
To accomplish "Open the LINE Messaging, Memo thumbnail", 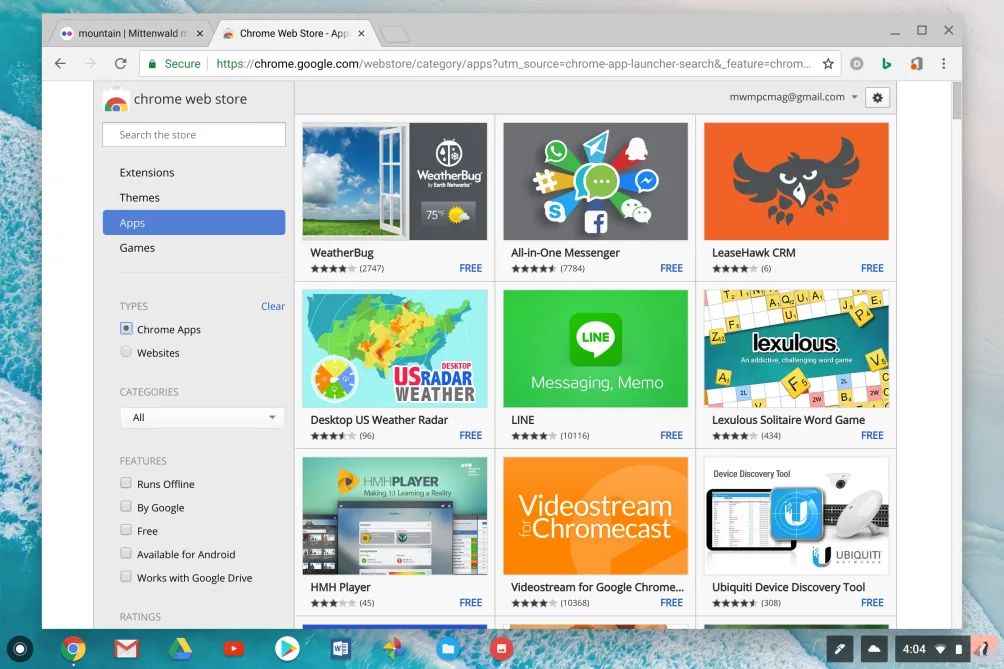I will tap(595, 348).
